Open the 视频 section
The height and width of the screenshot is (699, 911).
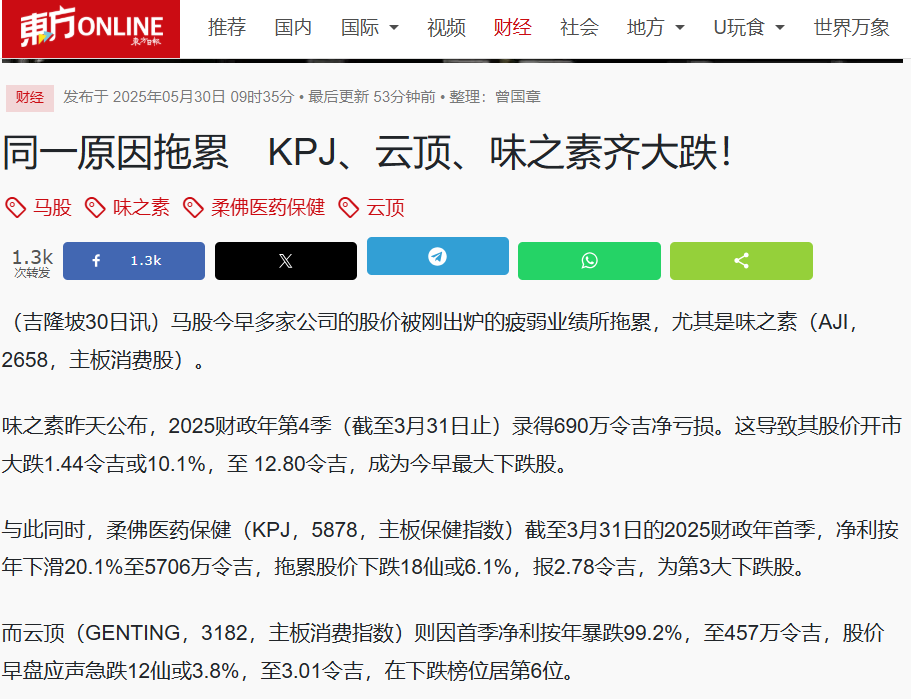click(446, 27)
